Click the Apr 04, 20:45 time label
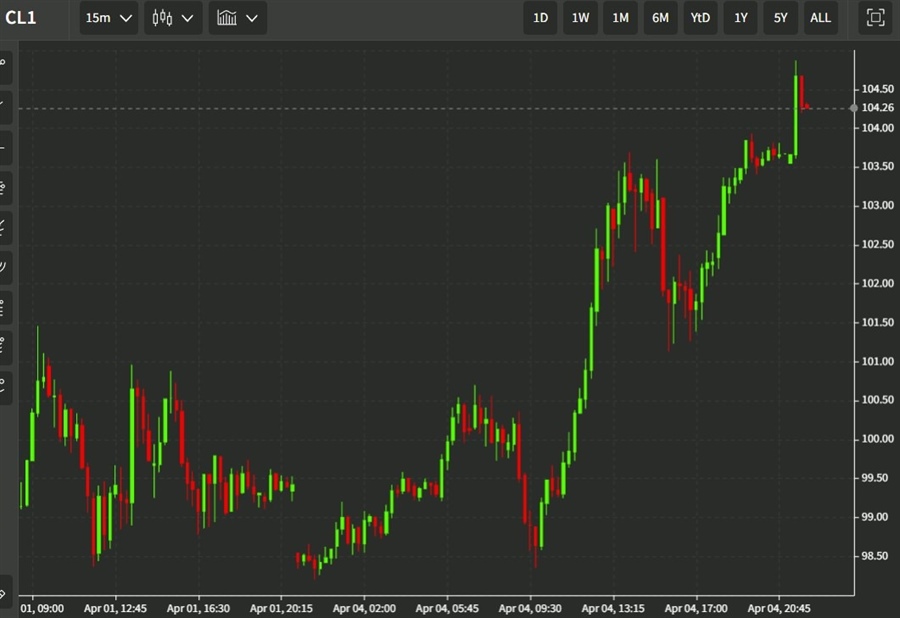The image size is (900, 618). [x=779, y=608]
